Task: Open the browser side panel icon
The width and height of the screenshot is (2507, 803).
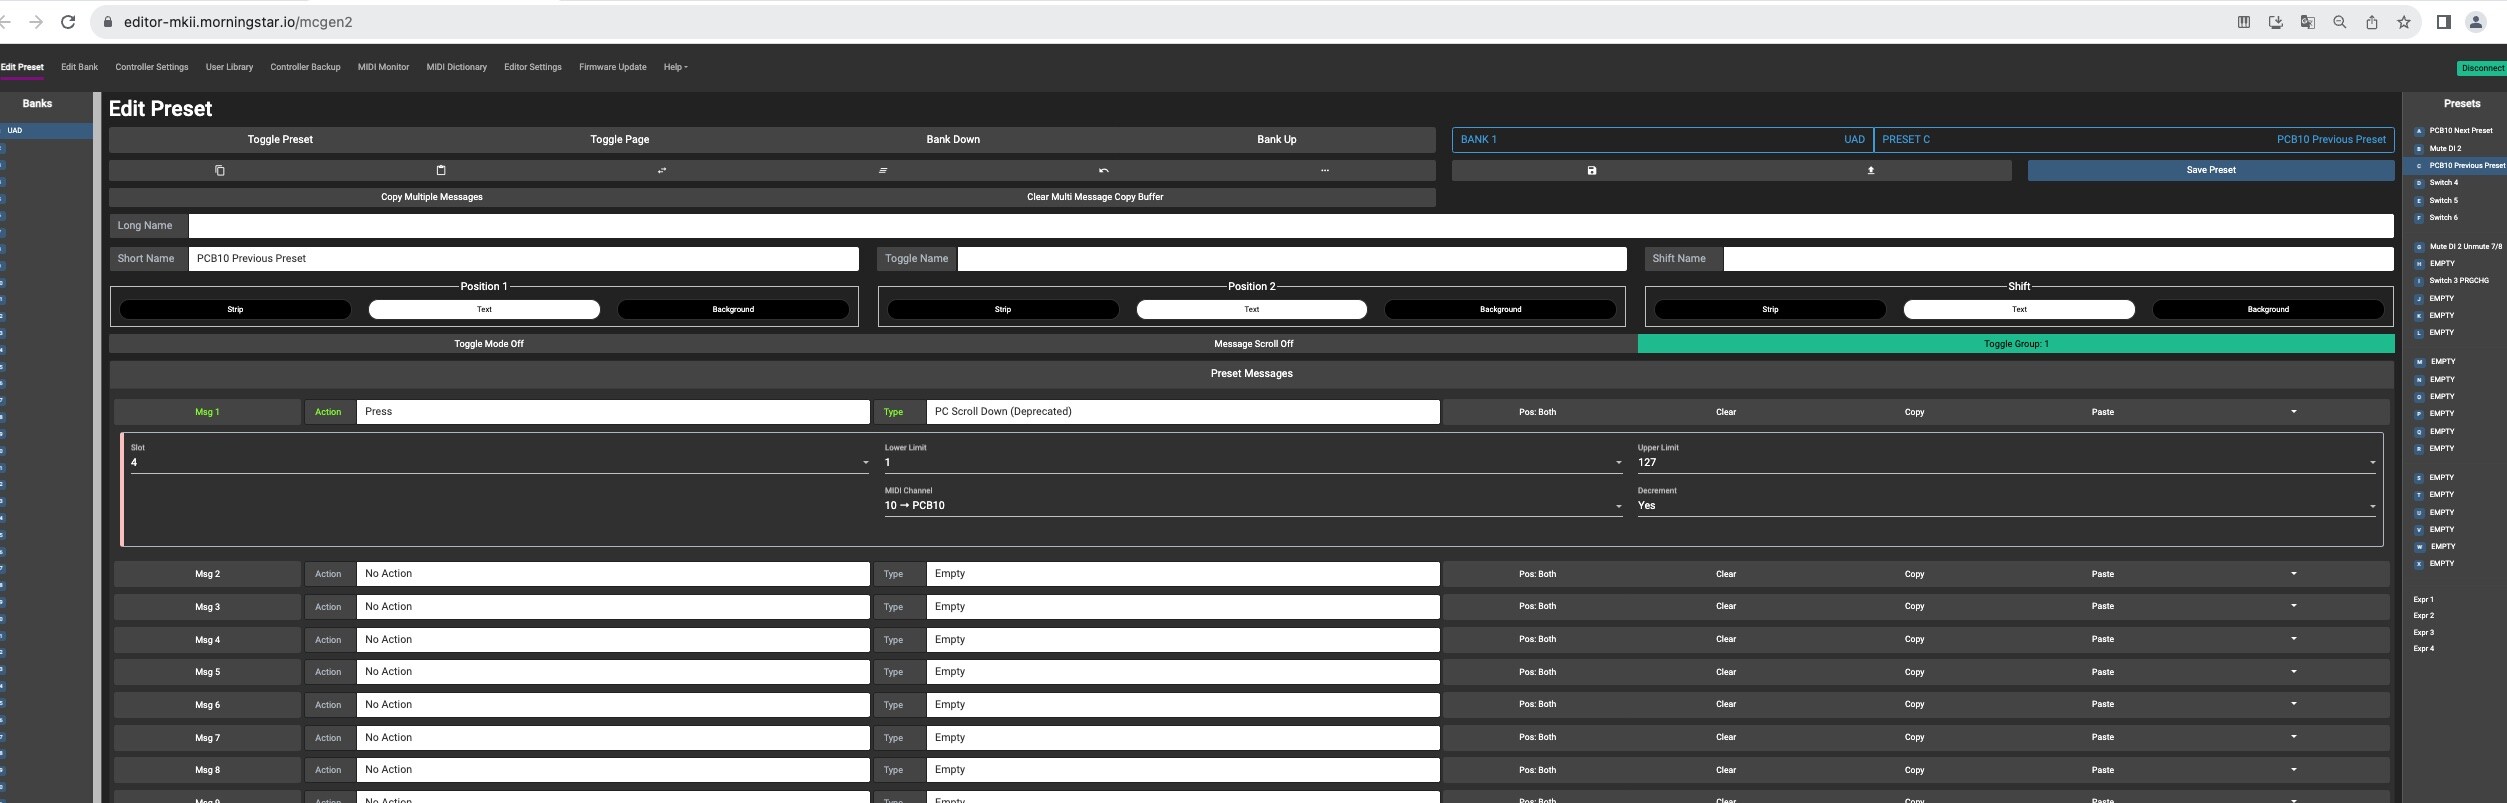Action: click(x=2444, y=22)
